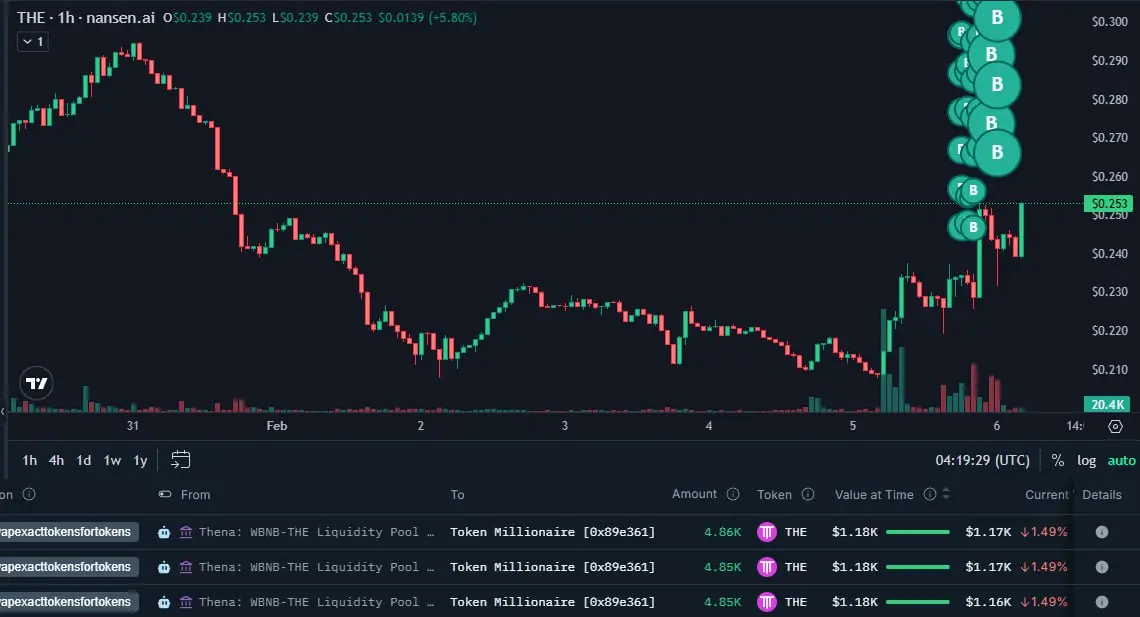Open details icon for the 4.86K THE row
1140x617 pixels.
(x=1102, y=532)
